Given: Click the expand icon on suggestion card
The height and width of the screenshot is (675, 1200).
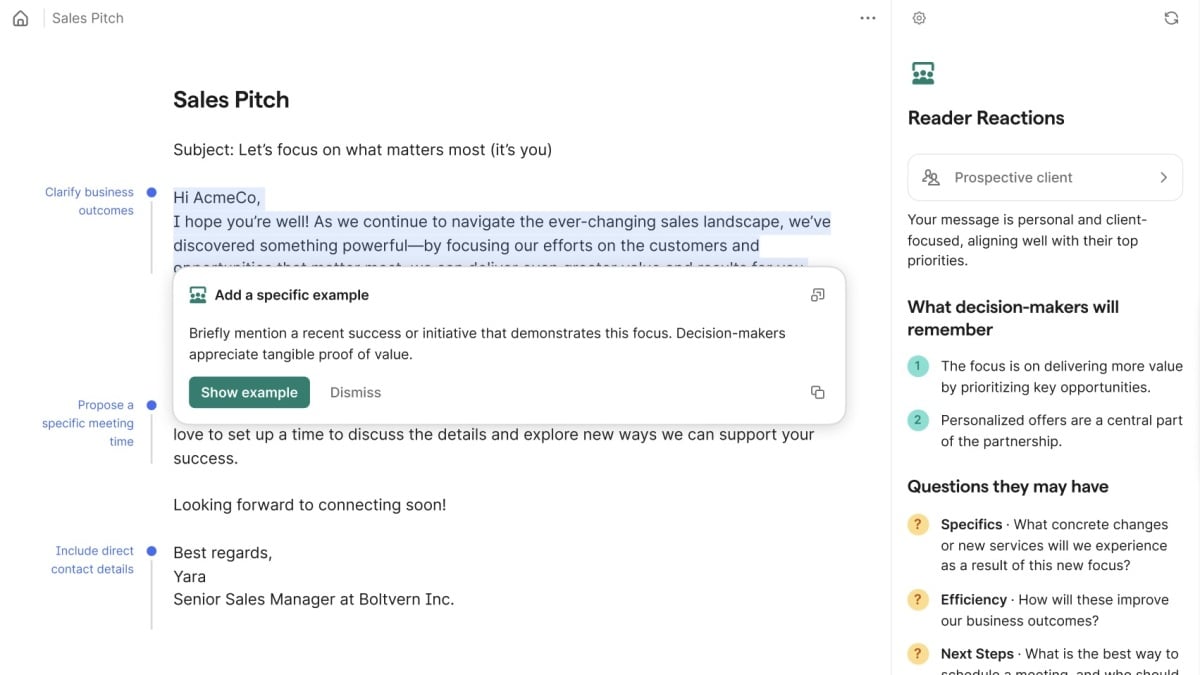Looking at the screenshot, I should click(817, 295).
